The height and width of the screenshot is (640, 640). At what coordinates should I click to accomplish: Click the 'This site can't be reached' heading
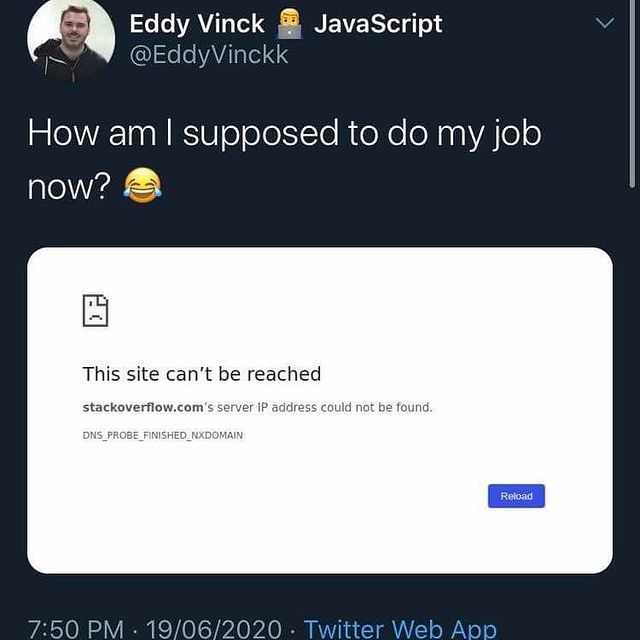(x=202, y=374)
